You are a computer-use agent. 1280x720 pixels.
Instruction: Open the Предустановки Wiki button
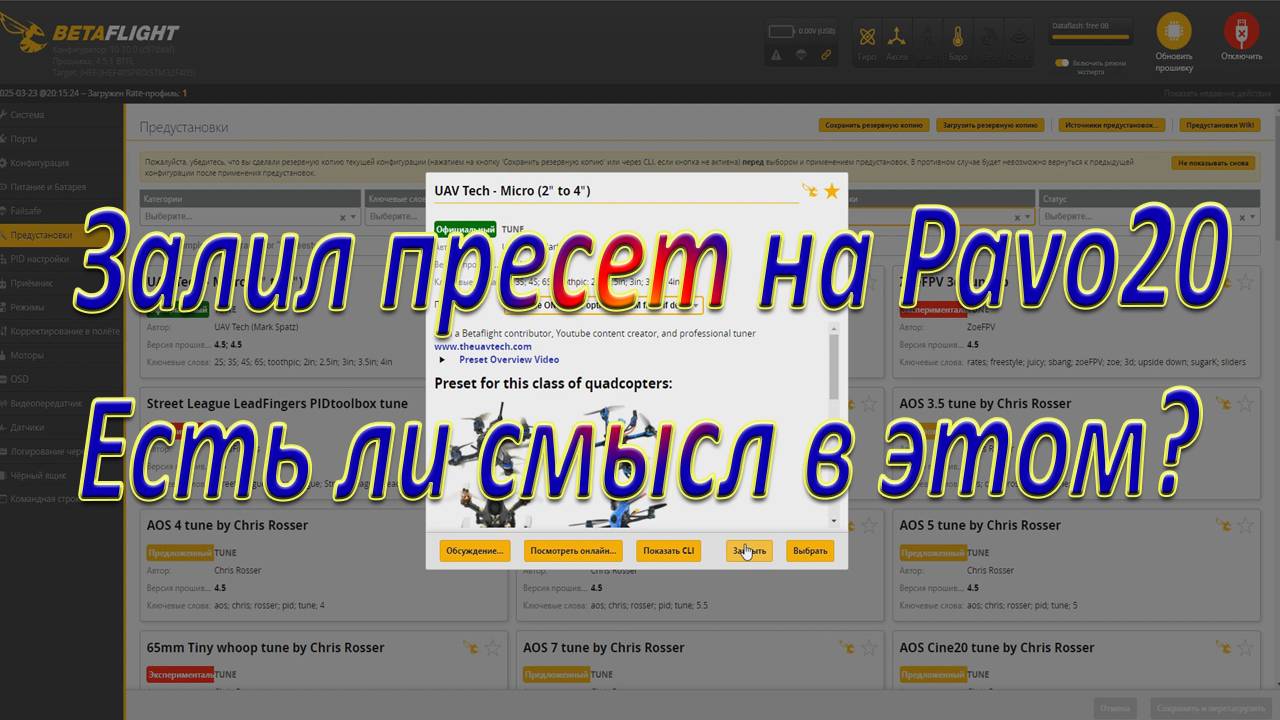(1219, 125)
